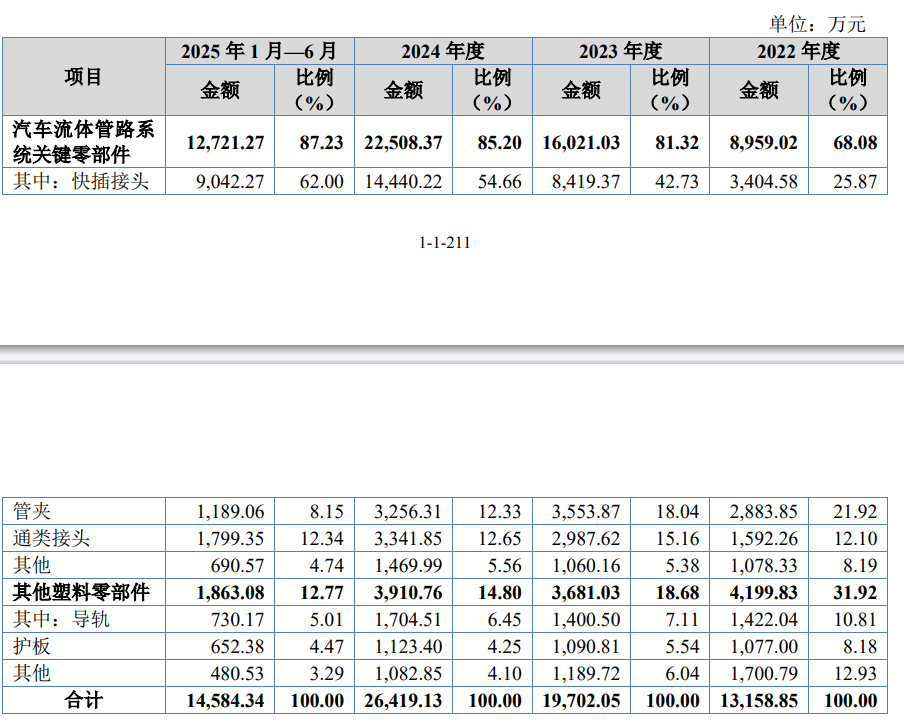The image size is (904, 722).
Task: Select the 26,419.13 total amount cell
Action: (403, 700)
